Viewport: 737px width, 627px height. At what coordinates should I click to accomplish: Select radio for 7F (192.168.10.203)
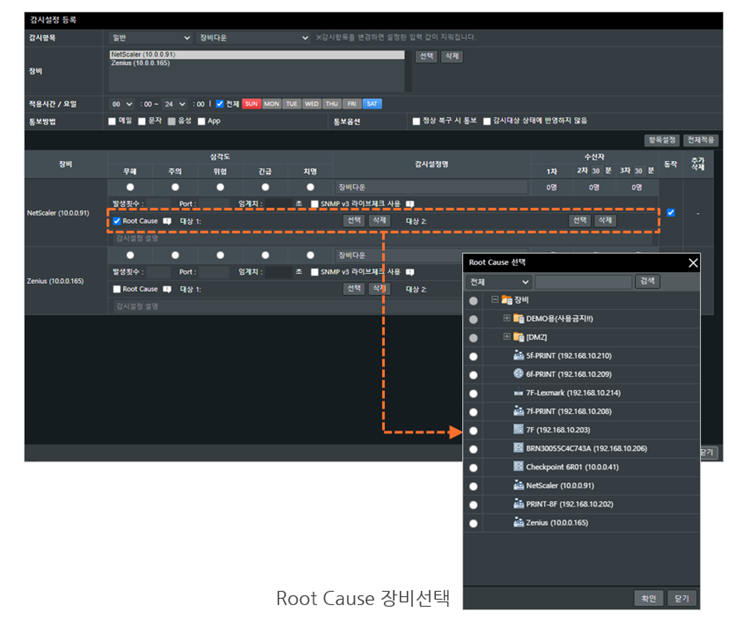click(473, 431)
